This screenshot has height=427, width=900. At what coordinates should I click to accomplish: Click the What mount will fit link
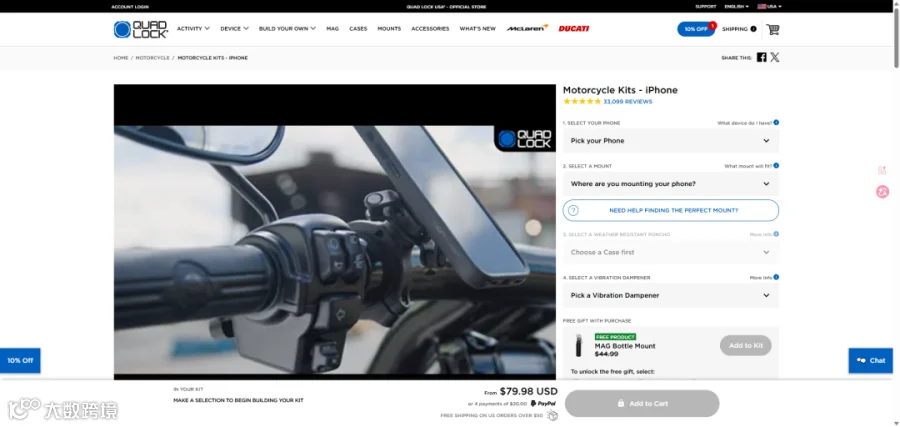(748, 166)
